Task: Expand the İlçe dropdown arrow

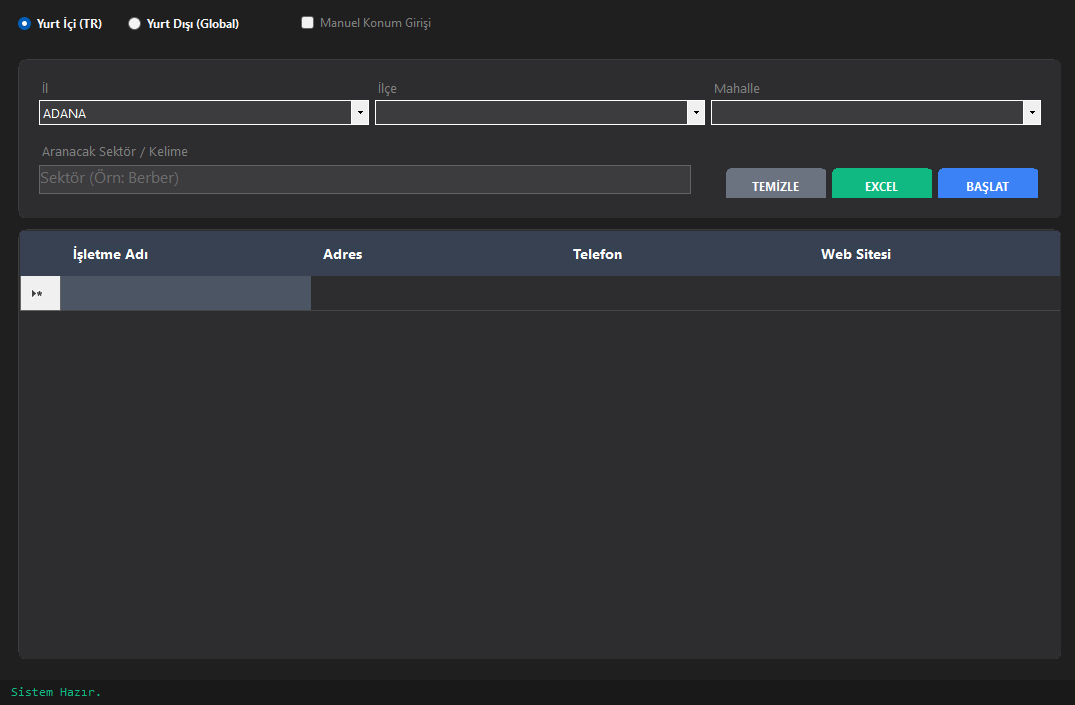Action: coord(696,112)
